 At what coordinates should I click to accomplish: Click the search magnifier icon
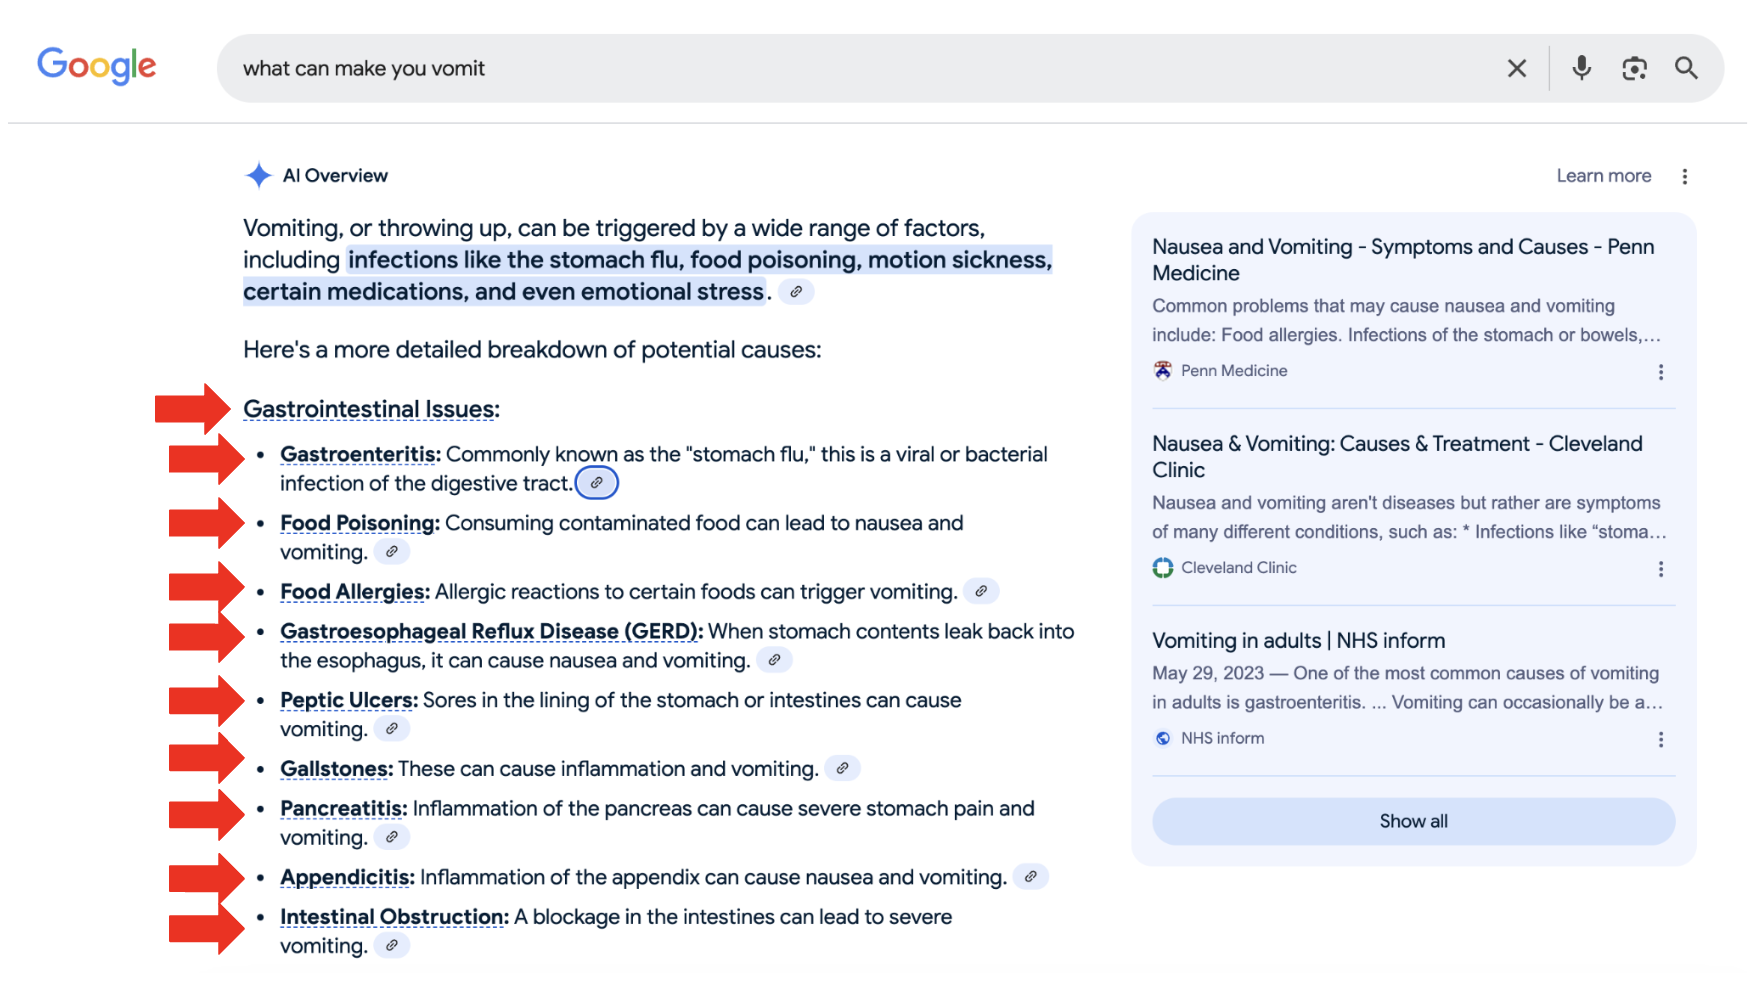coord(1687,68)
